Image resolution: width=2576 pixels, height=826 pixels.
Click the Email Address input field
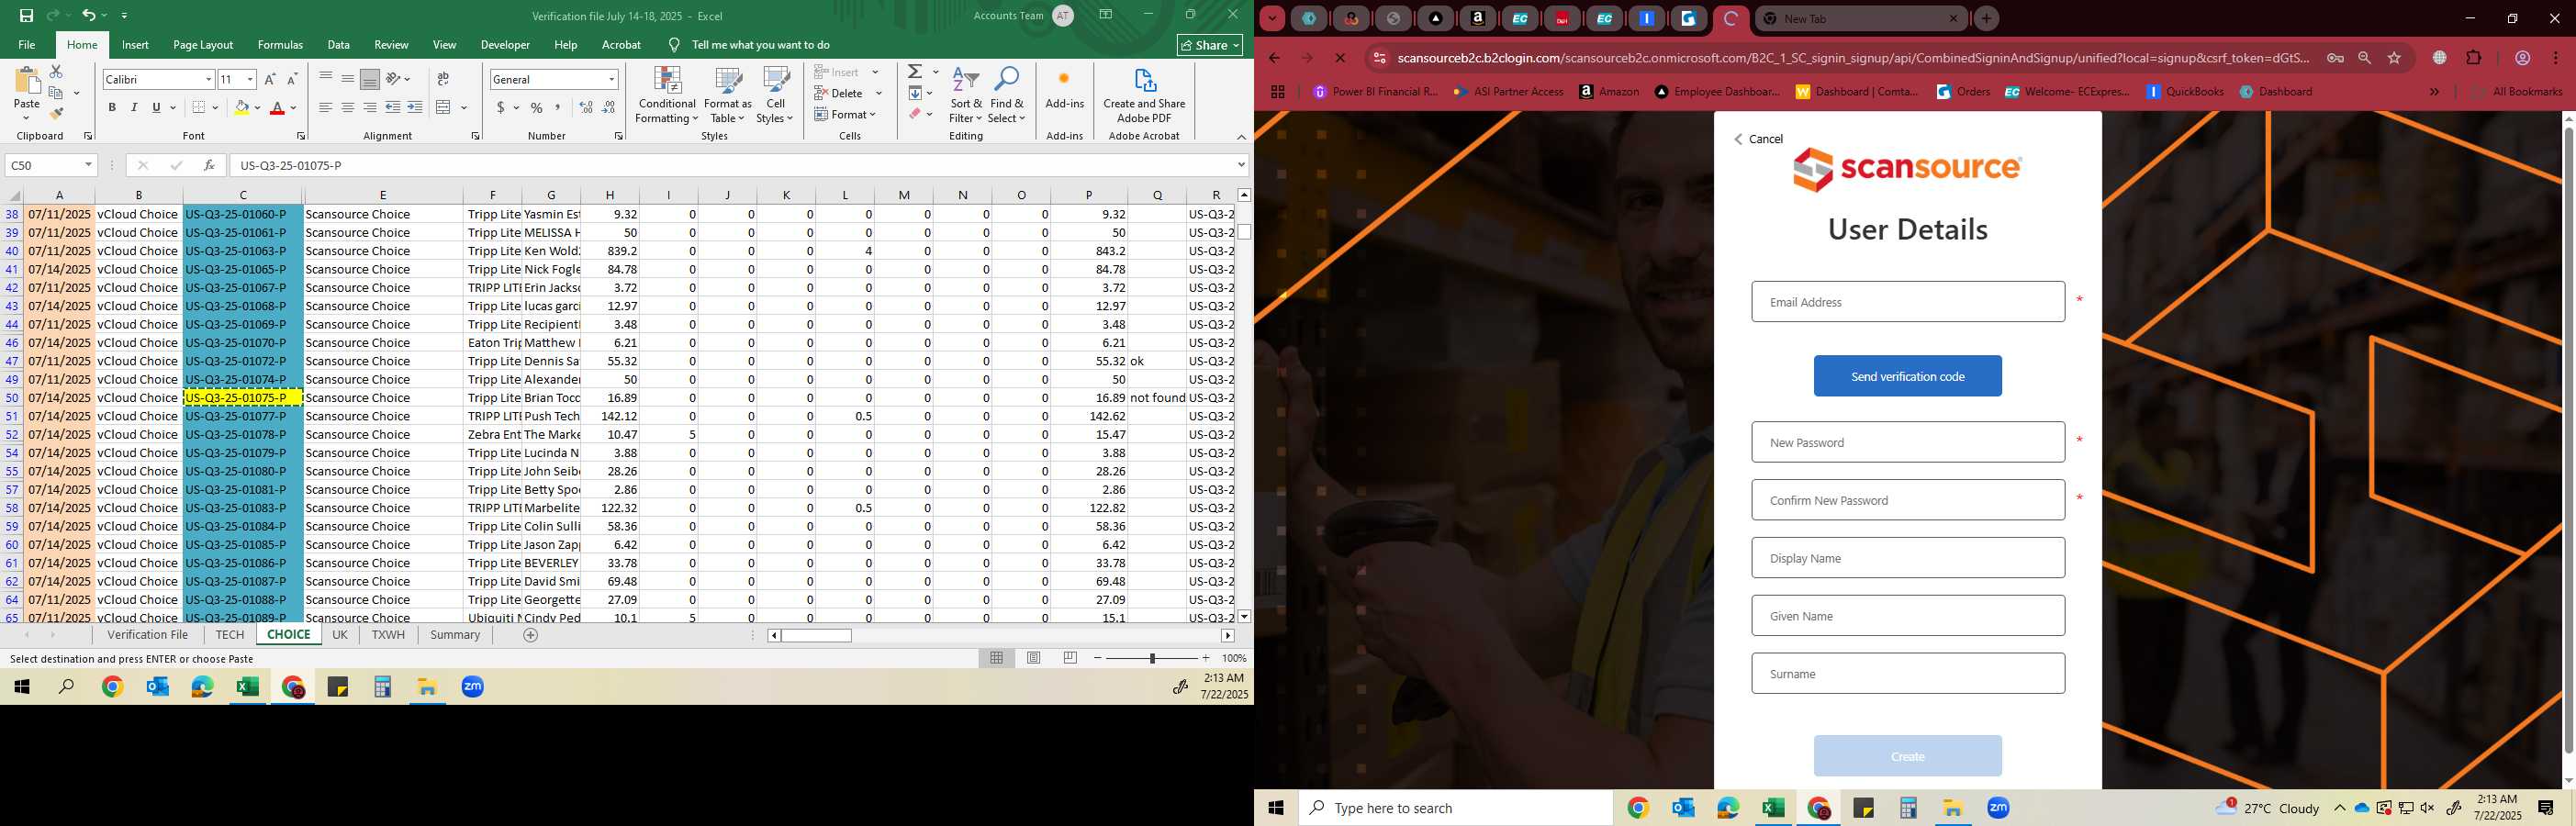click(1907, 302)
